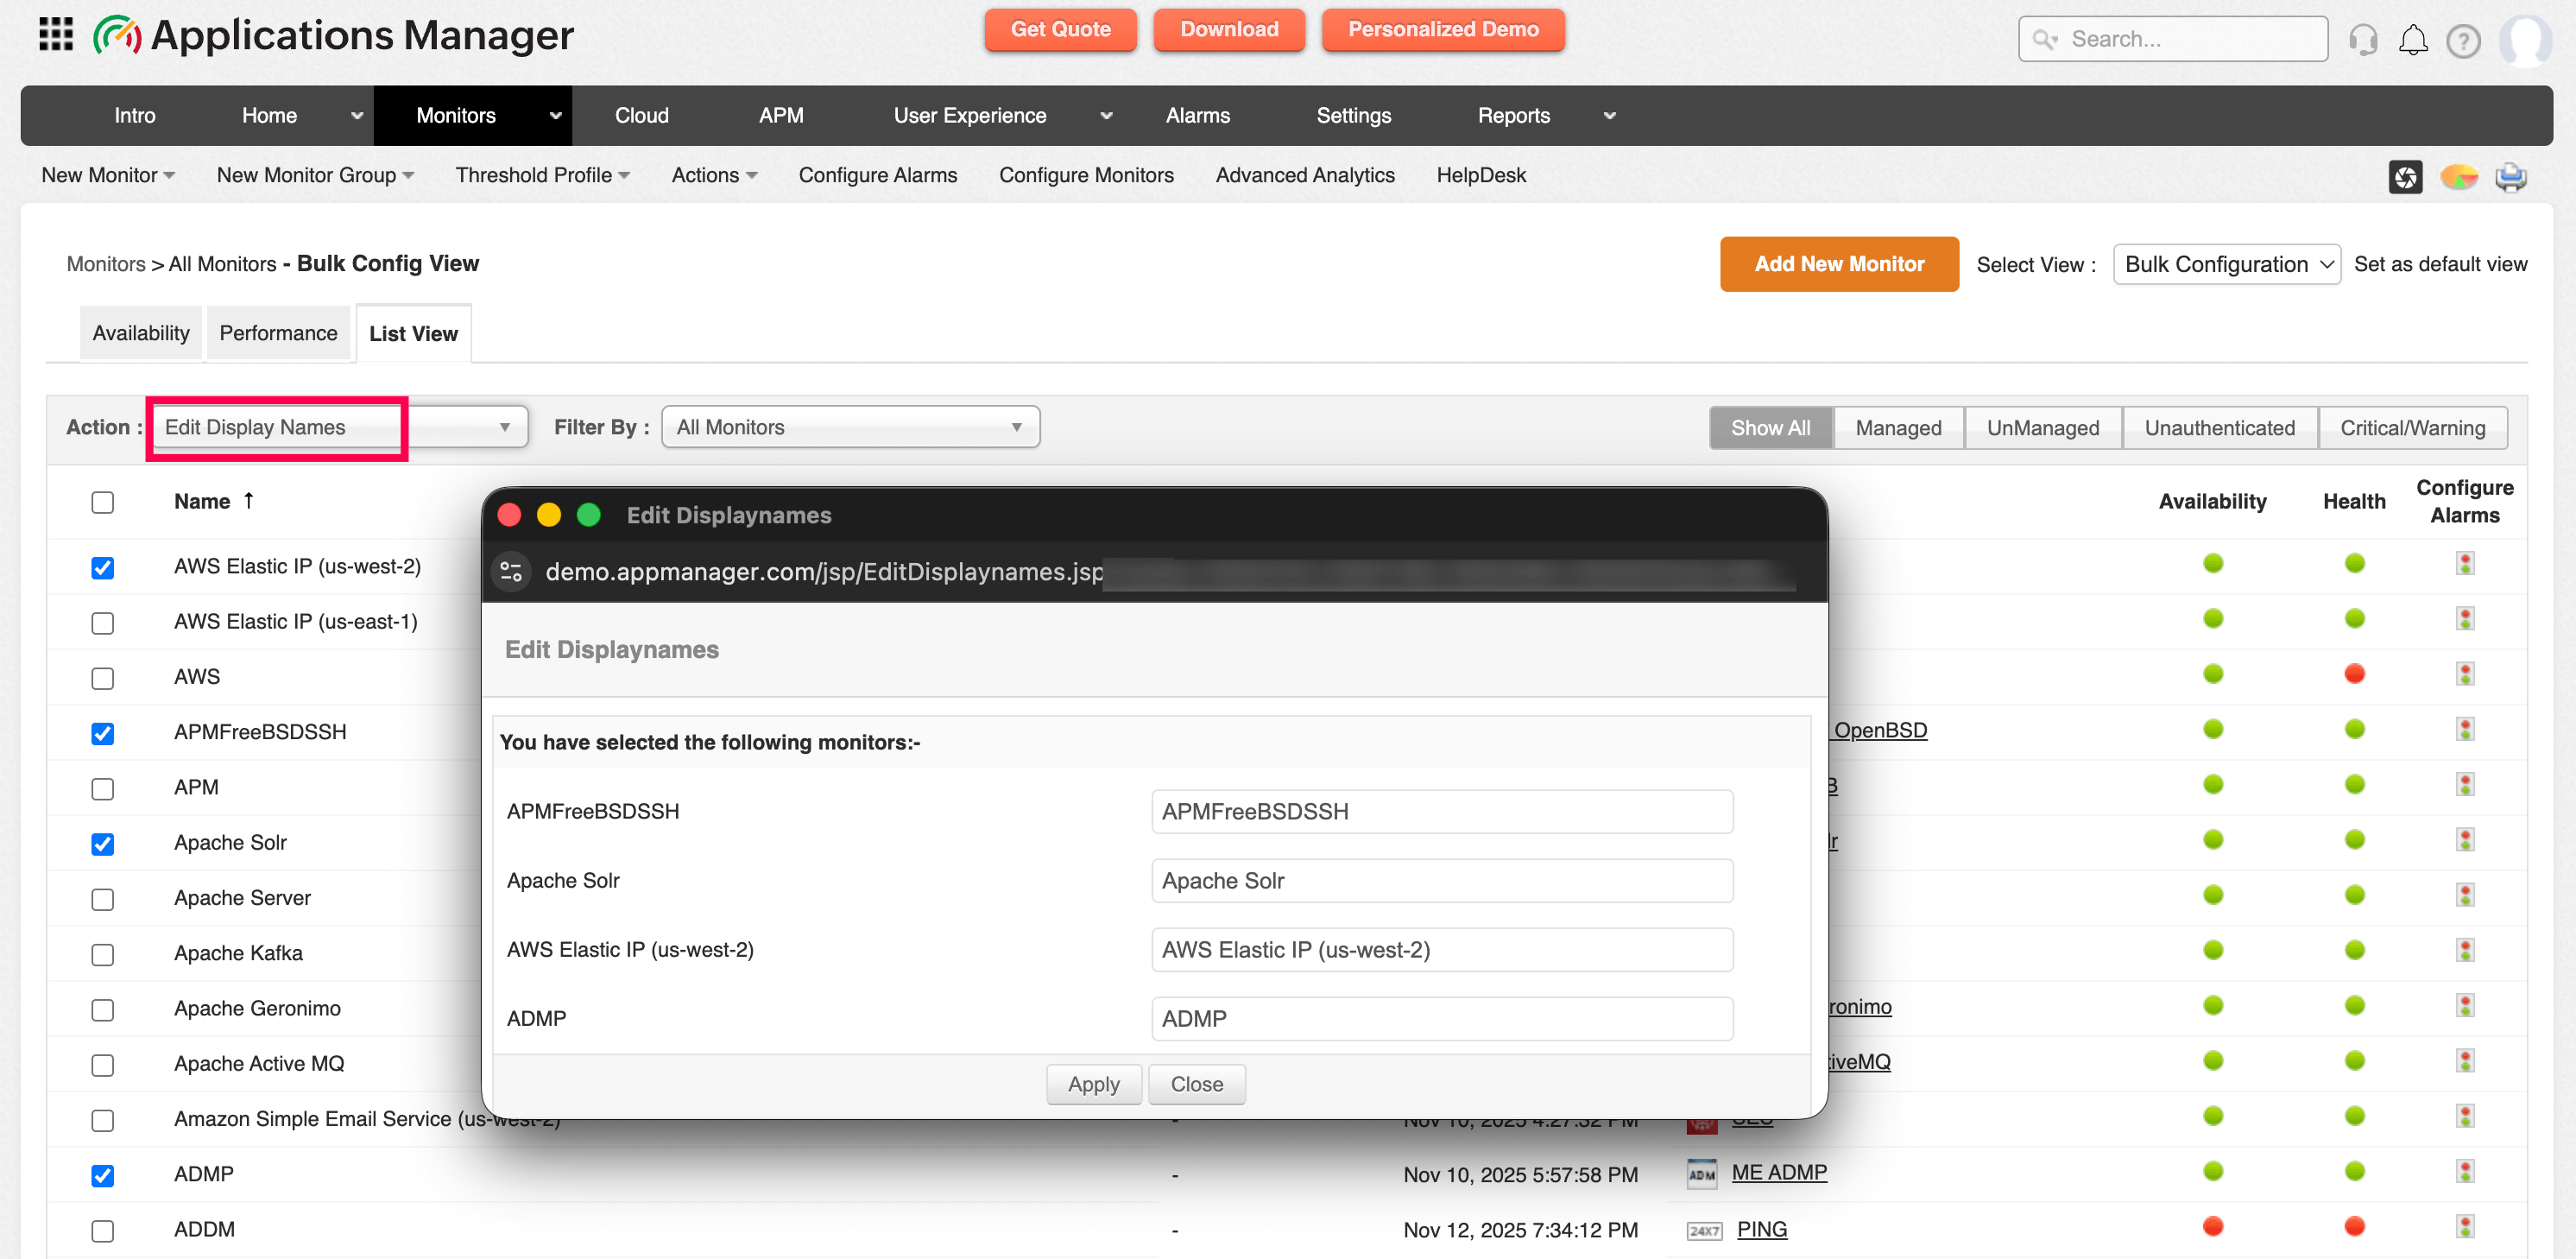Open the Alarms main tab
This screenshot has width=2576, height=1259.
[1197, 116]
